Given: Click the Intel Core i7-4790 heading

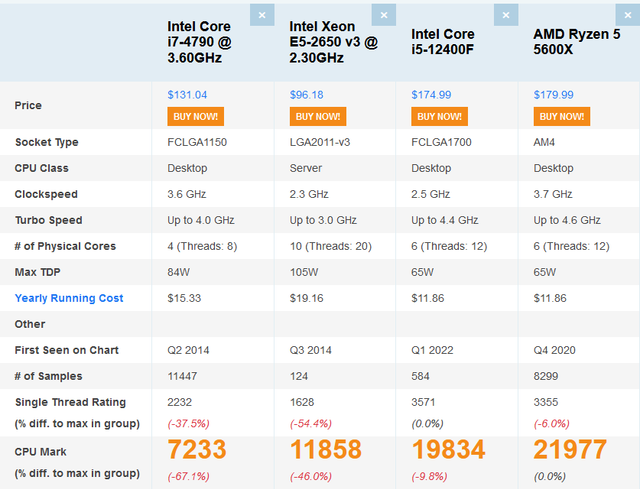Looking at the screenshot, I should click(200, 42).
